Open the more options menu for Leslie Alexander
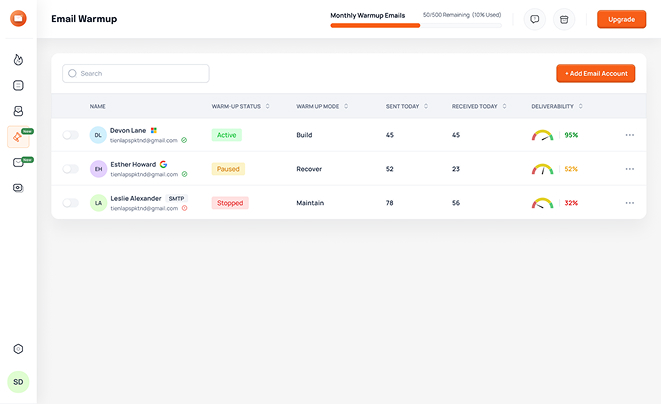 629,203
